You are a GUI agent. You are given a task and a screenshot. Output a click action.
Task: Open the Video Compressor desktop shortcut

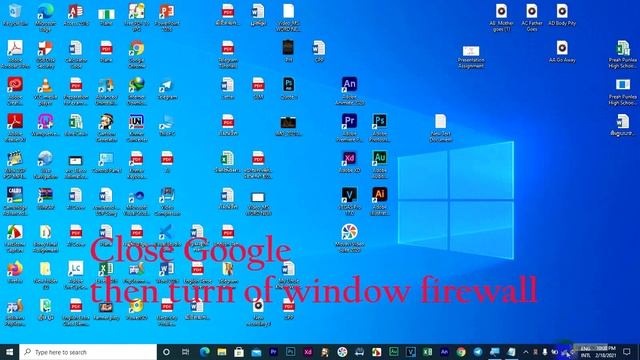click(167, 202)
